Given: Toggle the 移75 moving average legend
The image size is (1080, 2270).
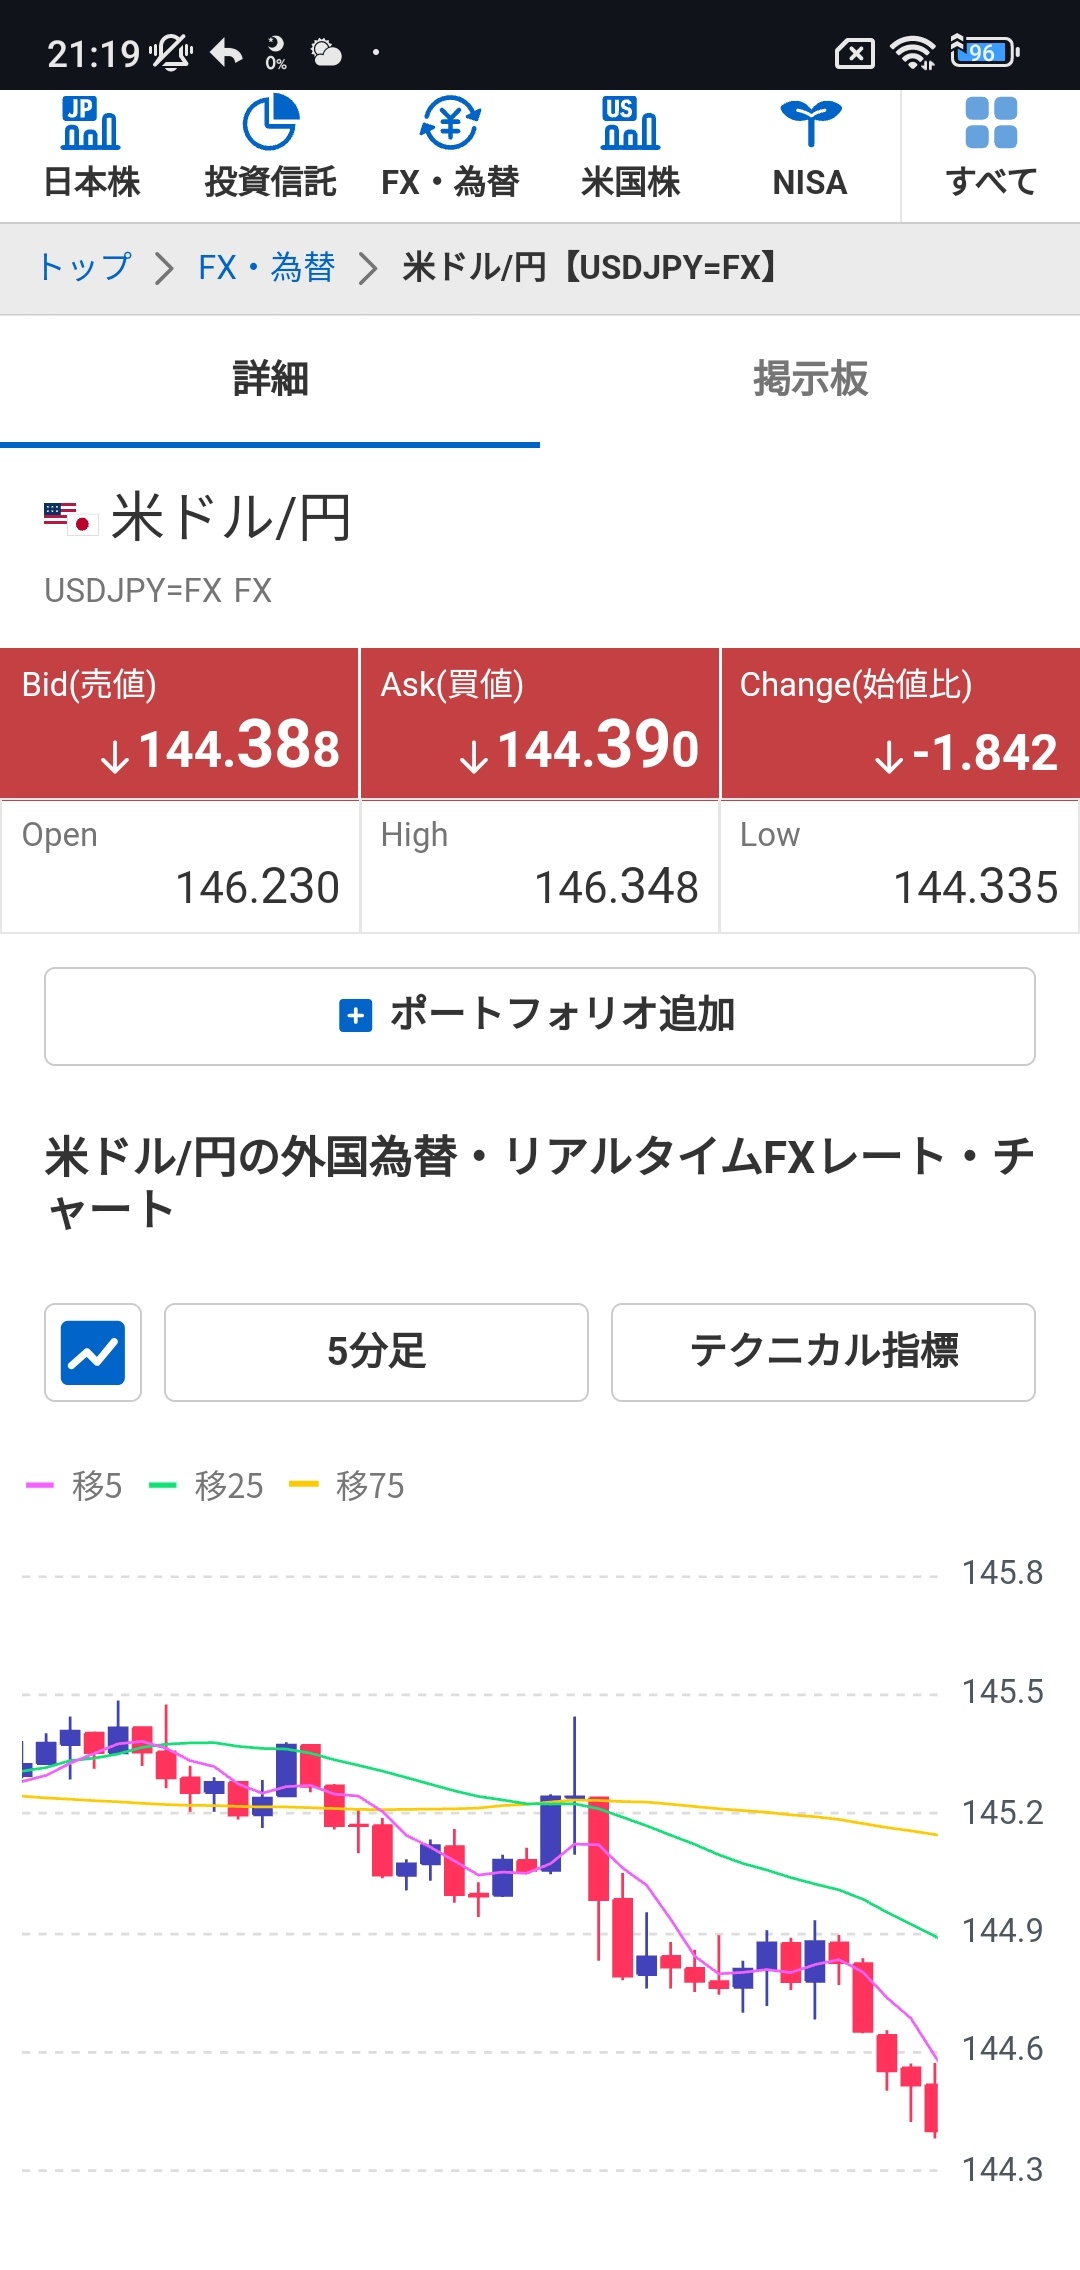Looking at the screenshot, I should (347, 1486).
